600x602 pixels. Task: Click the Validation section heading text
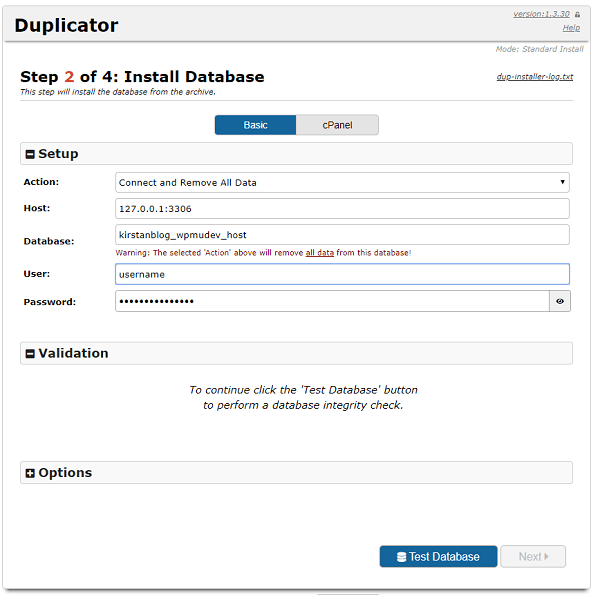(x=73, y=354)
